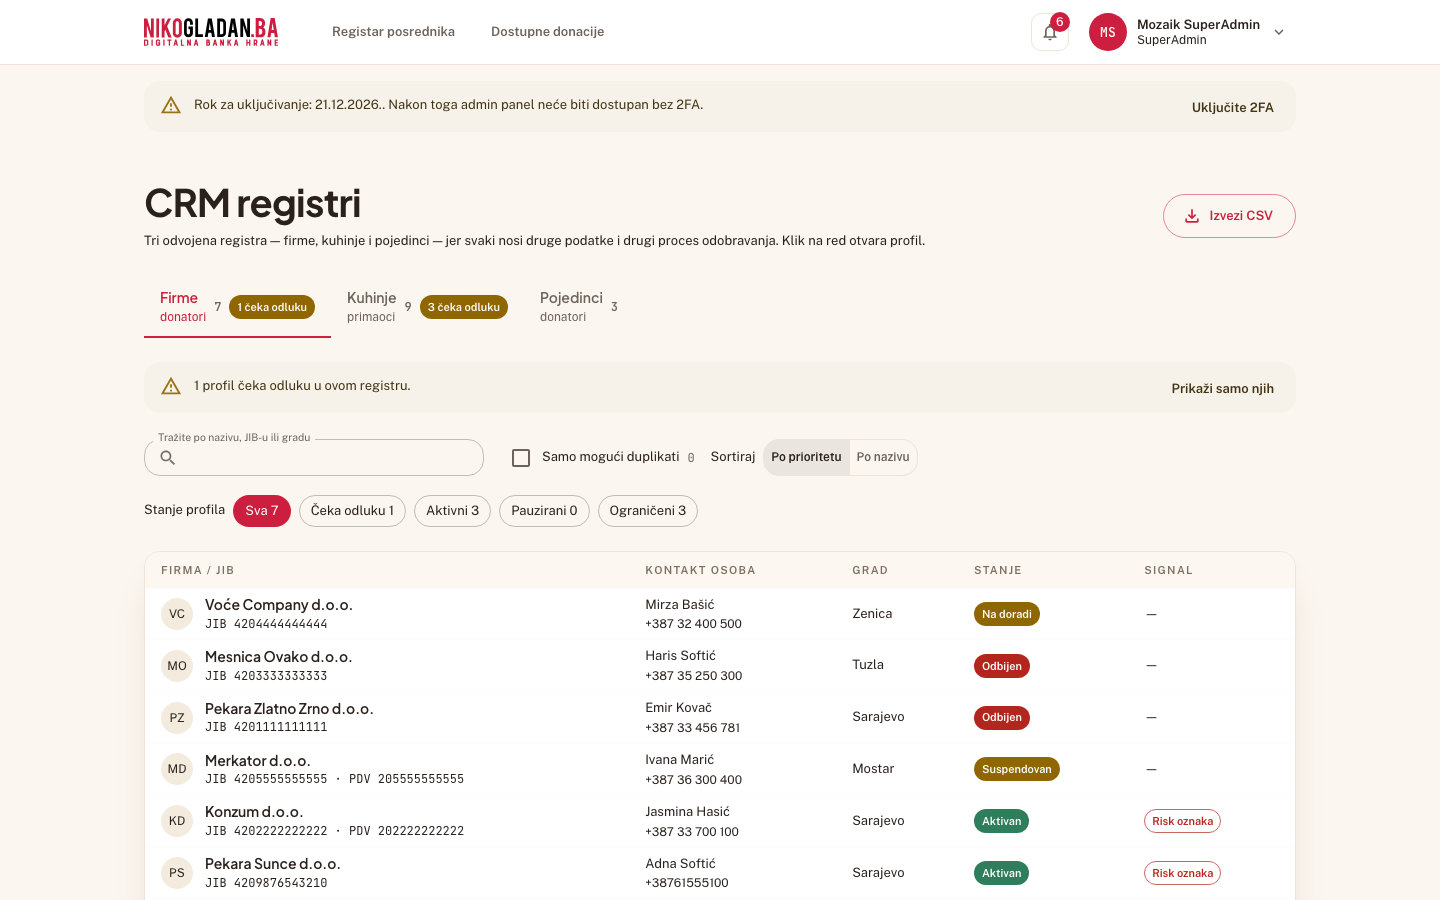Click the 'FIRMA / JIB' column header
The height and width of the screenshot is (900, 1440).
(x=197, y=570)
